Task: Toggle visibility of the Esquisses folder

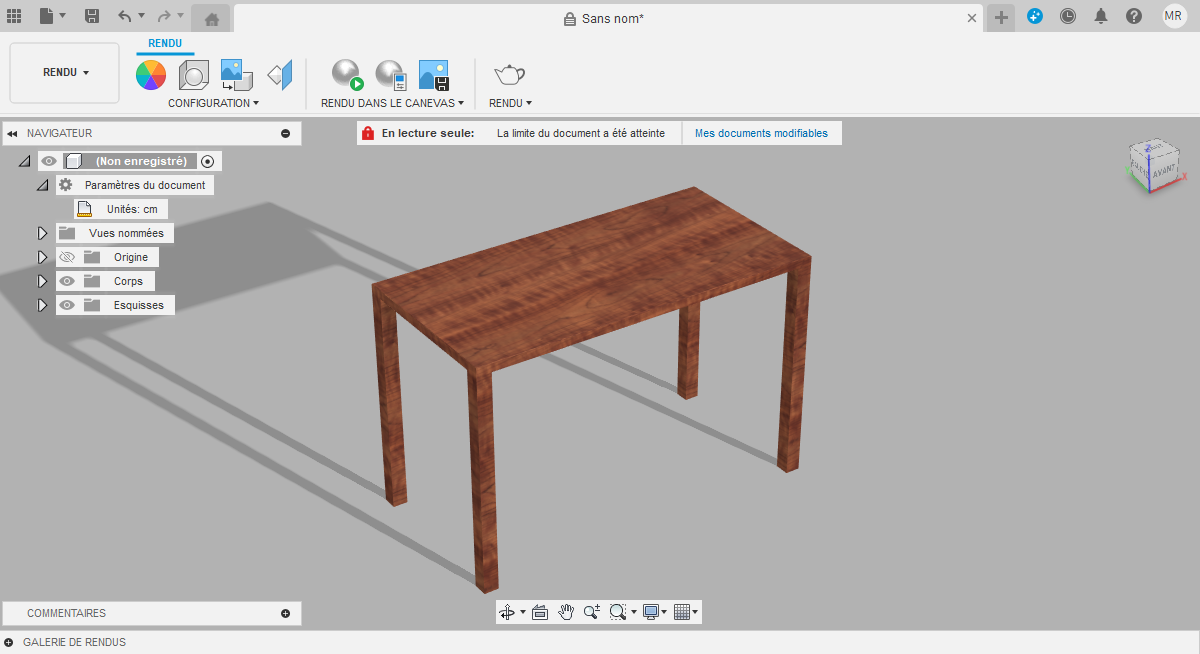Action: coord(66,305)
